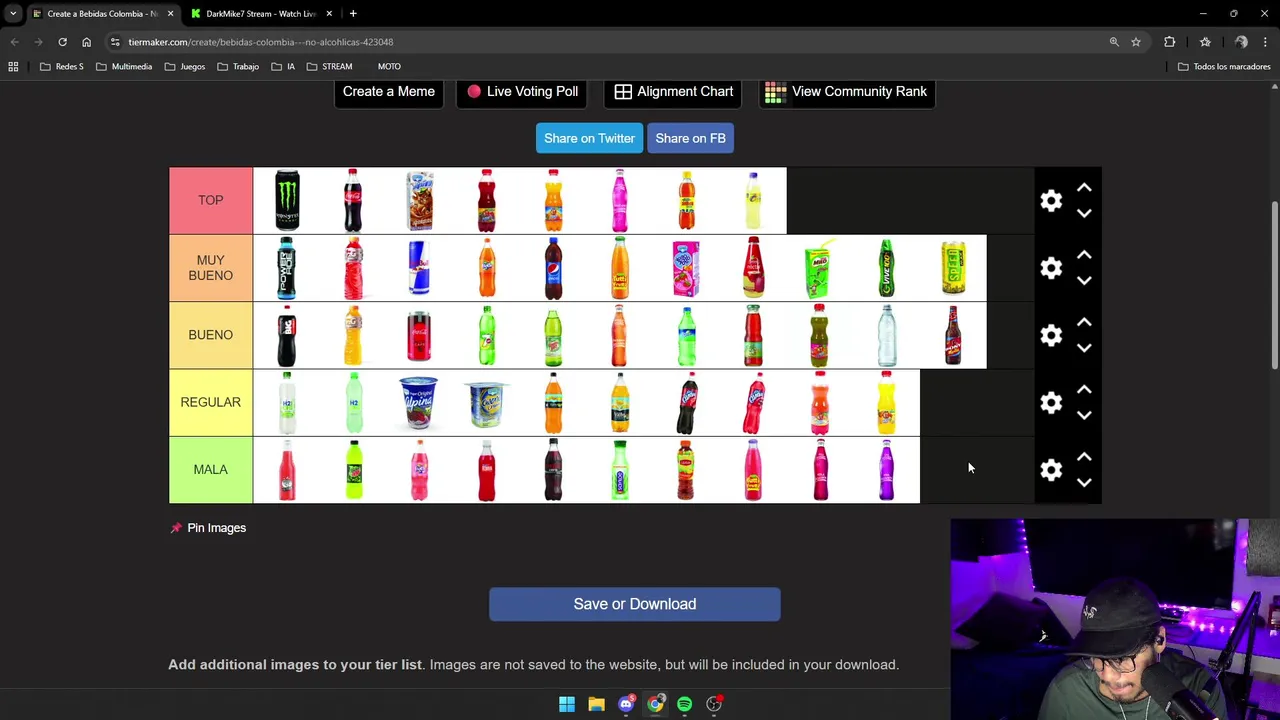
Task: Open Discord from taskbar
Action: pos(626,704)
